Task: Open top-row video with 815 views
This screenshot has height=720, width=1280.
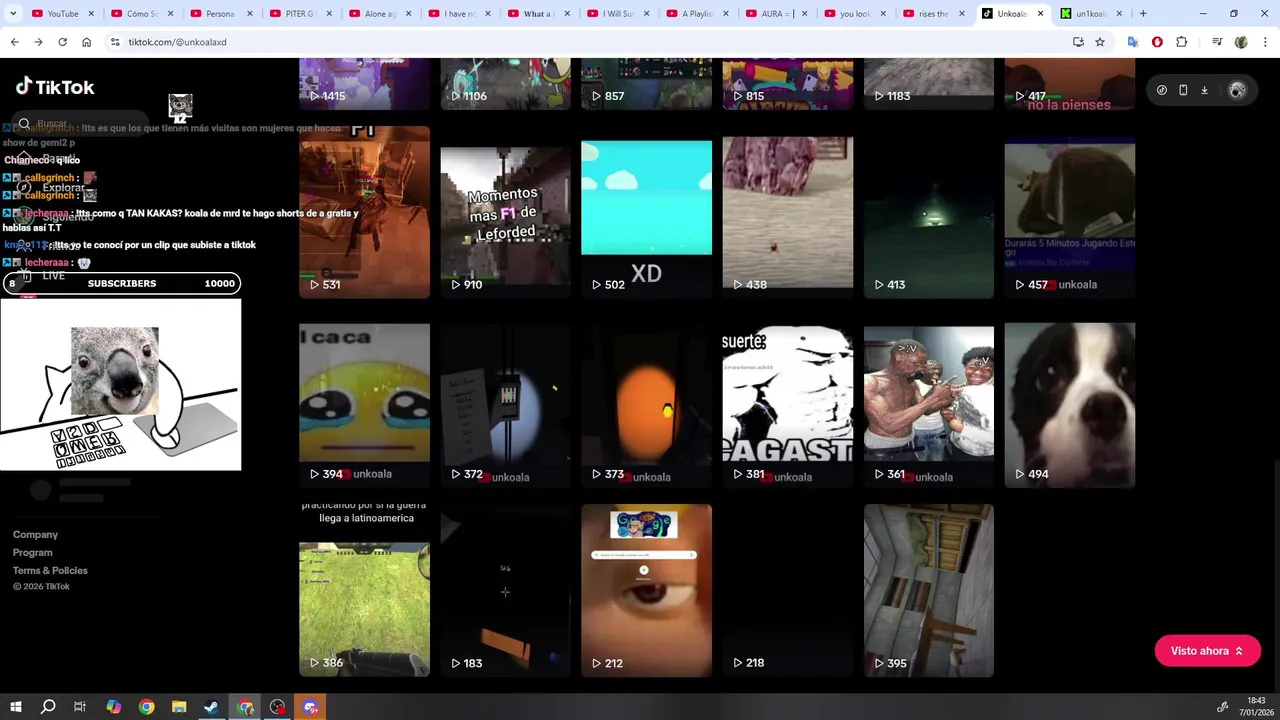Action: tap(787, 83)
